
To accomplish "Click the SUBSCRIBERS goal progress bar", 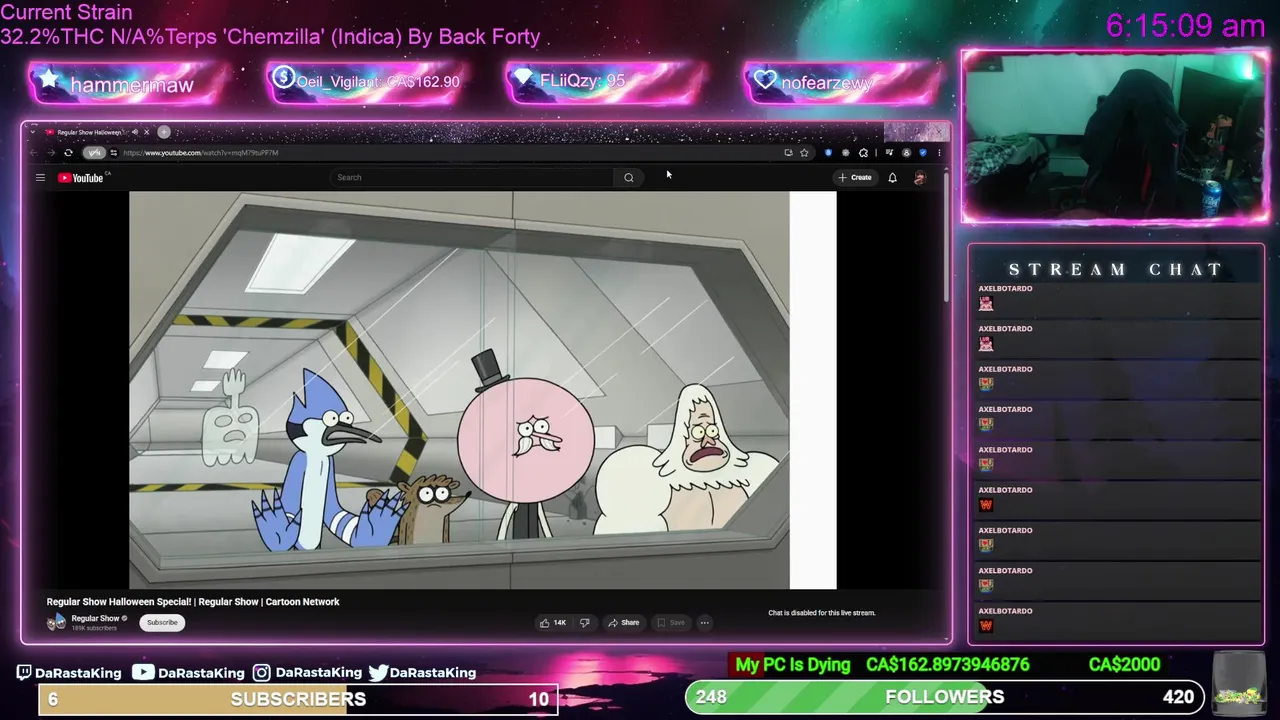I will 298,699.
